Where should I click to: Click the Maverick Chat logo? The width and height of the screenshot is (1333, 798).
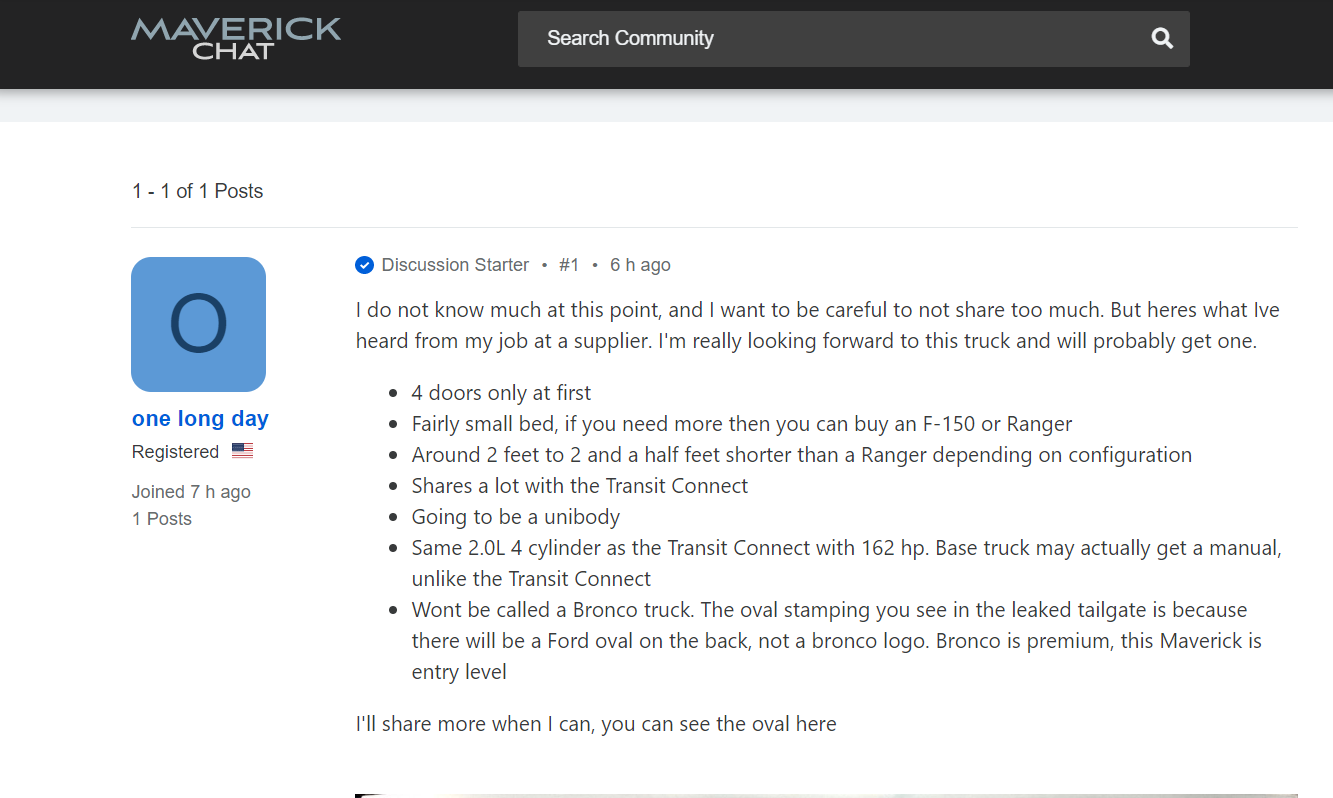236,38
